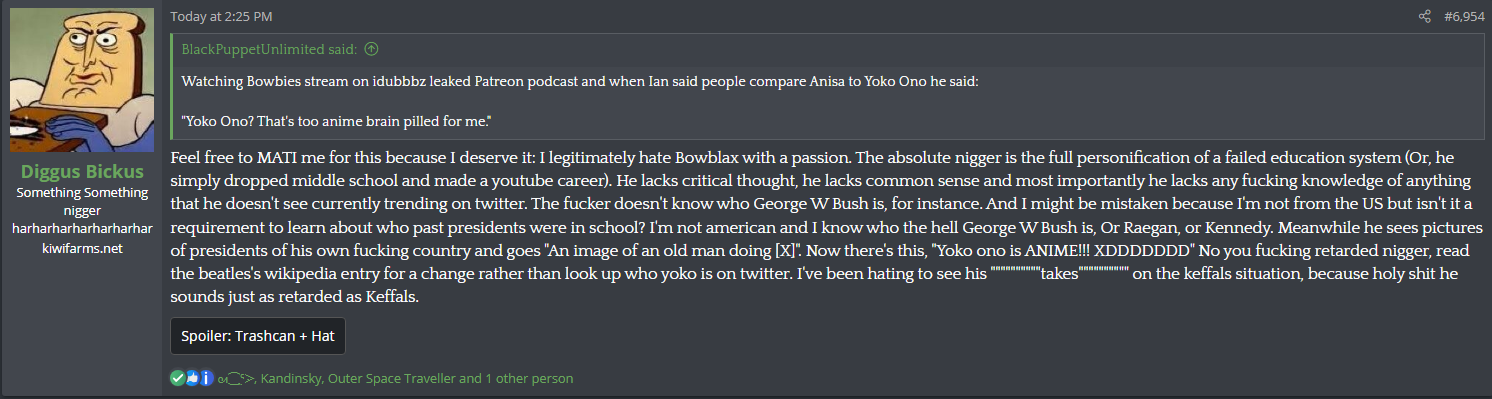This screenshot has width=1492, height=399.
Task: Click the "Something Something" user title text
Action: click(x=82, y=193)
